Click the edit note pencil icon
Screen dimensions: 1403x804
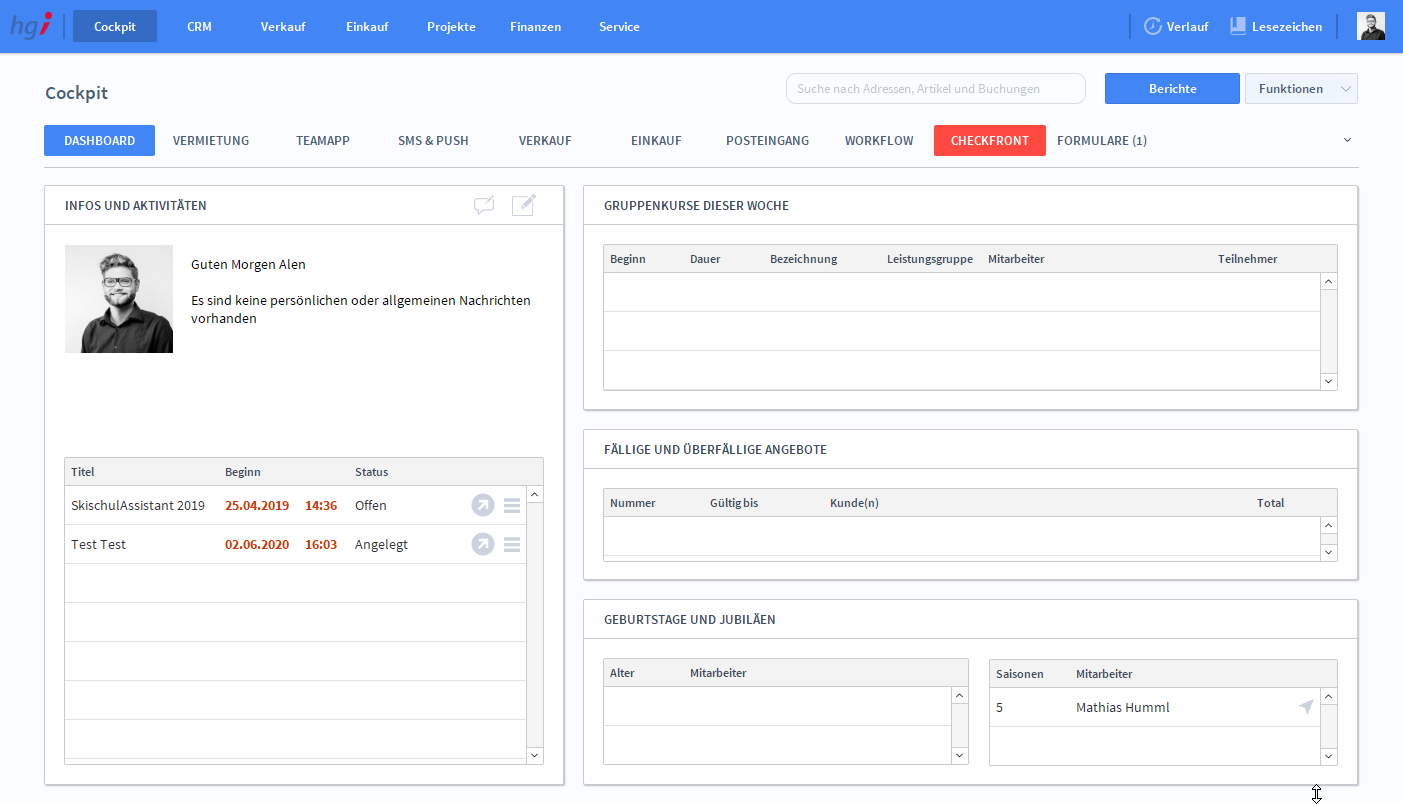(524, 205)
